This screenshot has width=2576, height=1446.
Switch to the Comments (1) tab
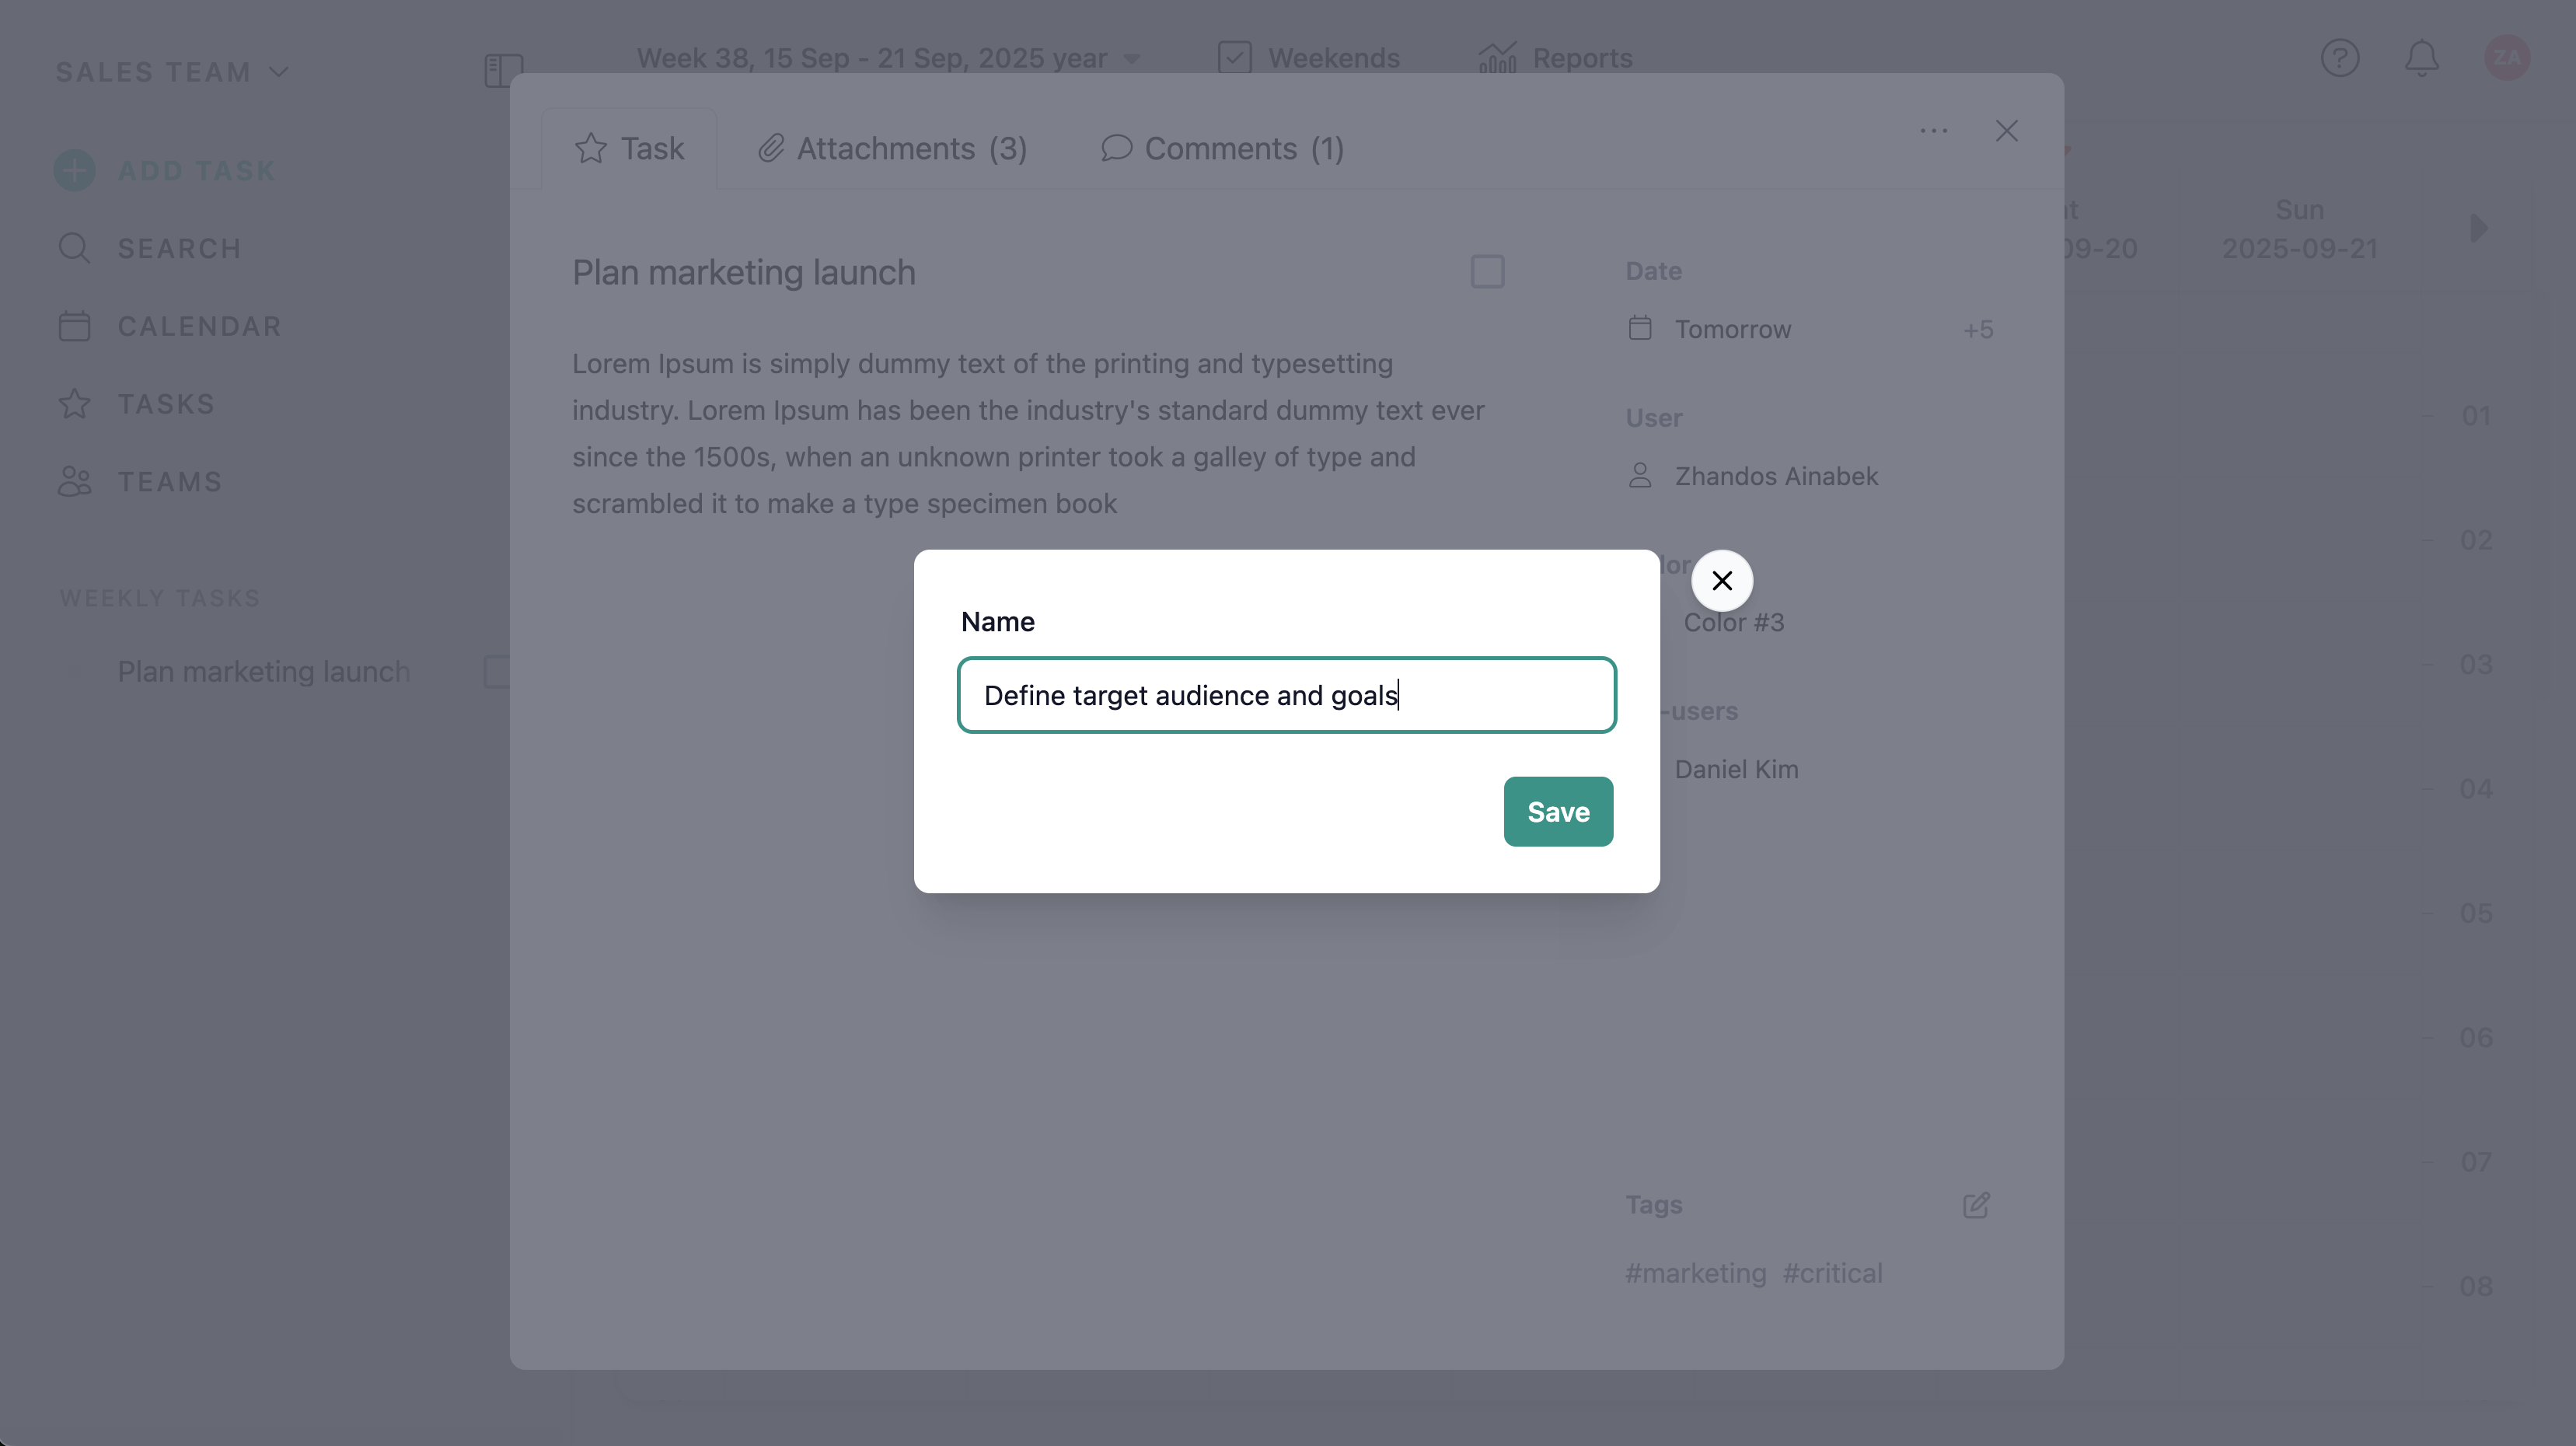click(1222, 149)
